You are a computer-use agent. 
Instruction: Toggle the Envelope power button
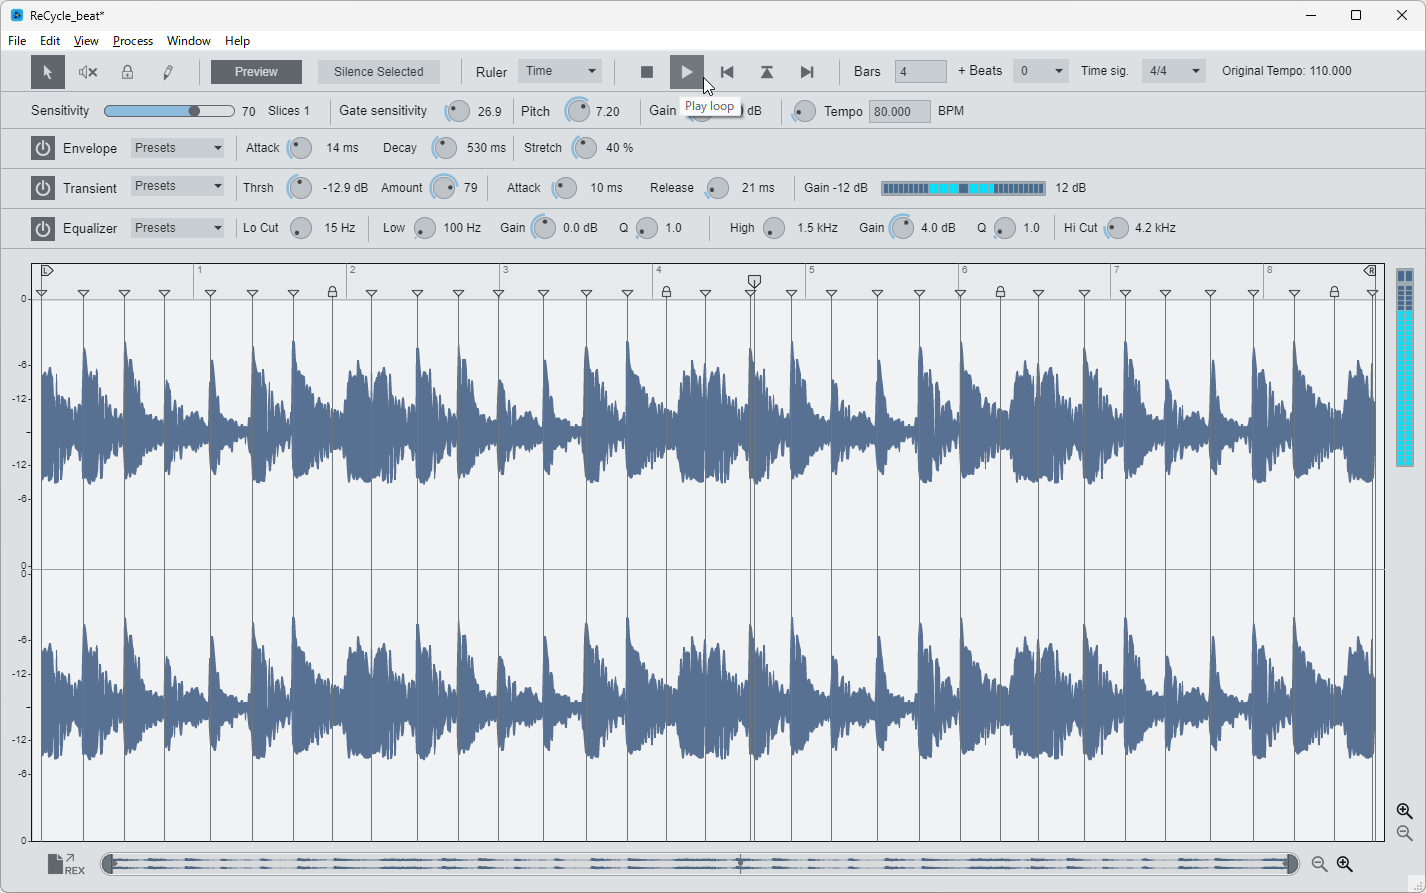(42, 148)
